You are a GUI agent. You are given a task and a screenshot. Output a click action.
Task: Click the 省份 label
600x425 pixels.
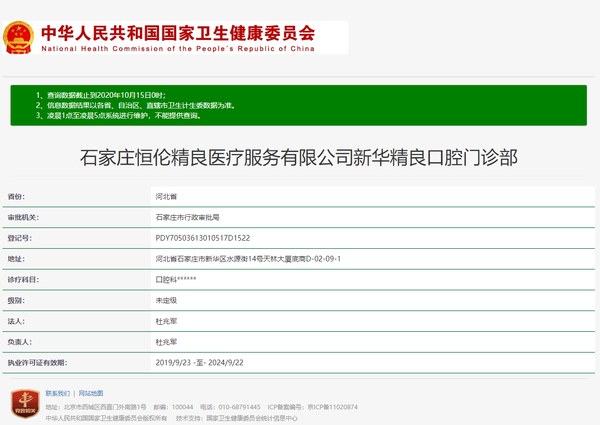[x=16, y=197]
